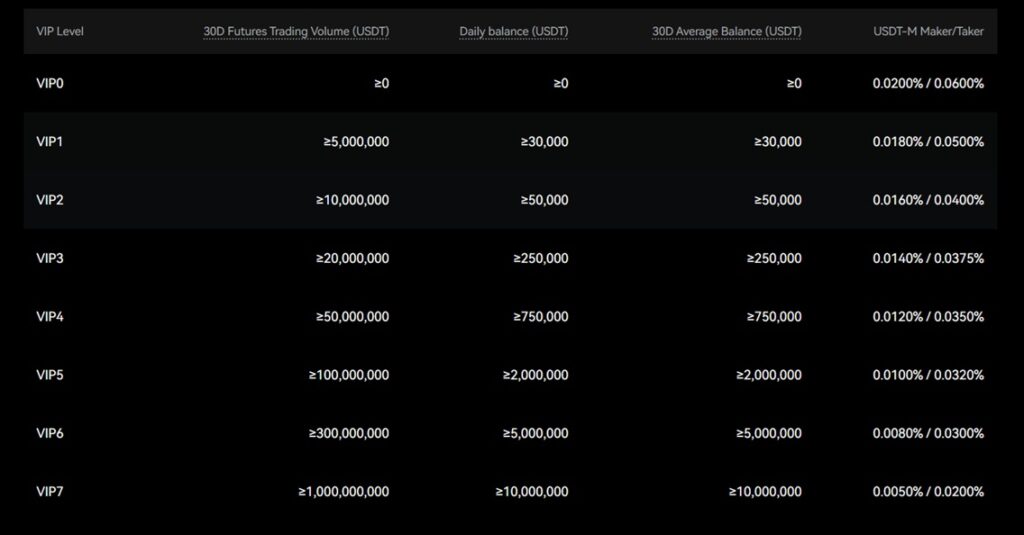Click the USDT-M Maker/Taker column header

click(928, 31)
